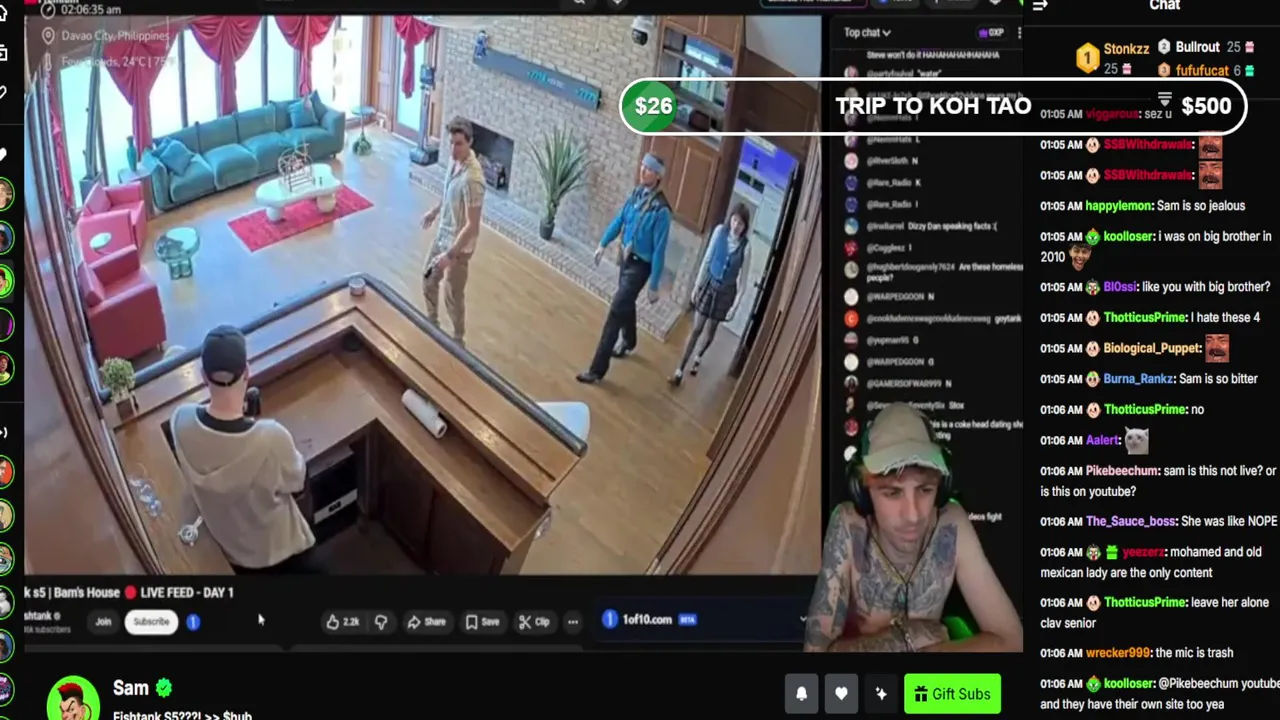Click username happylemon in chat

(x=1118, y=206)
